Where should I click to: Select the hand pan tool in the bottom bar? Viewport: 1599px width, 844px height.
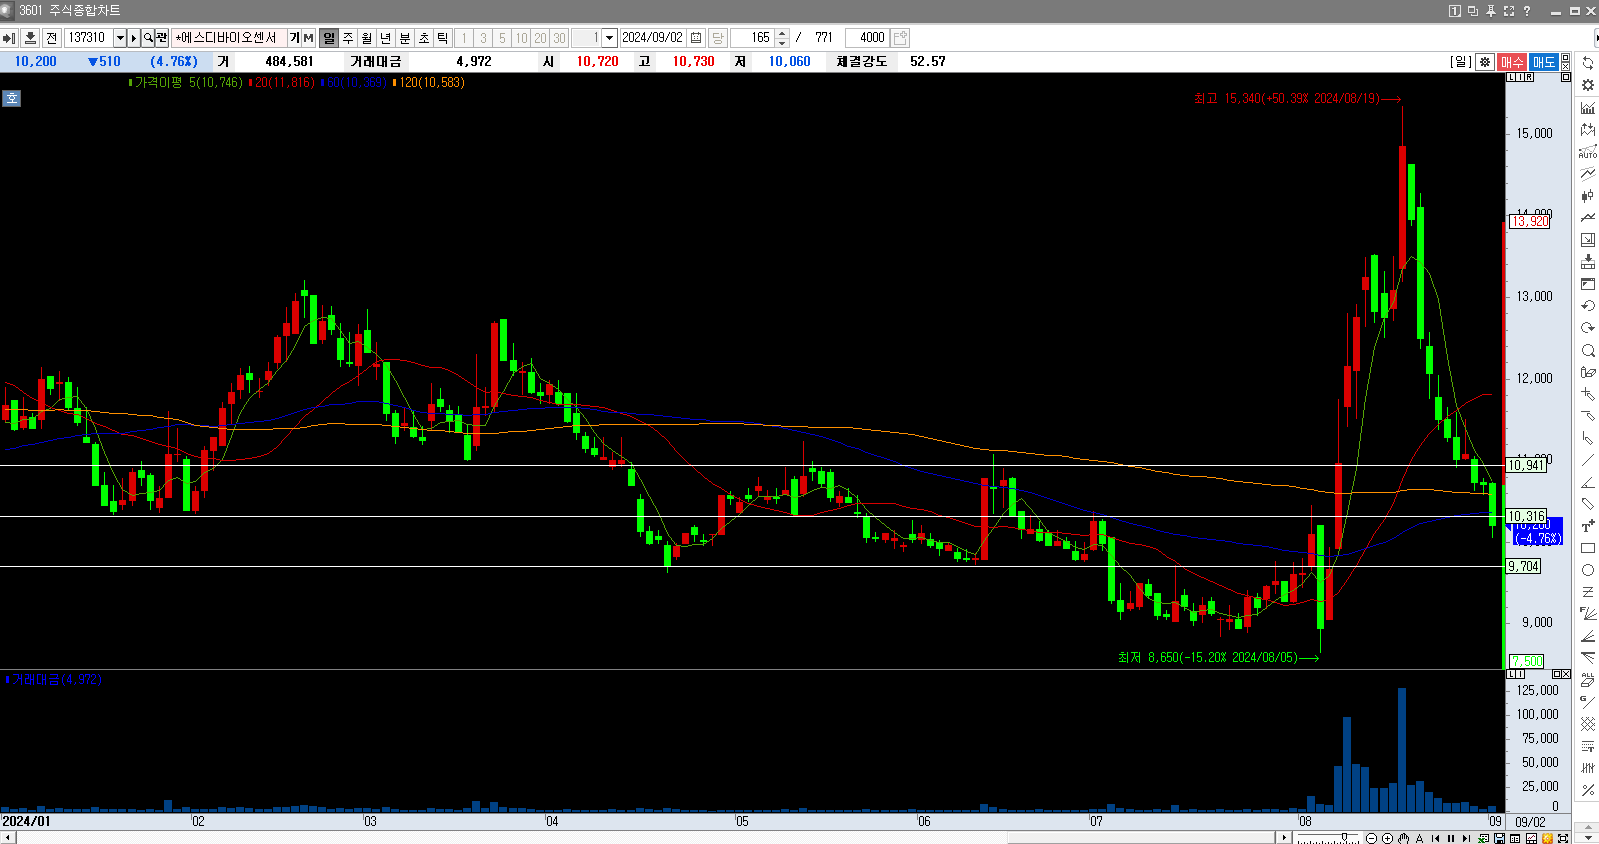[1403, 838]
